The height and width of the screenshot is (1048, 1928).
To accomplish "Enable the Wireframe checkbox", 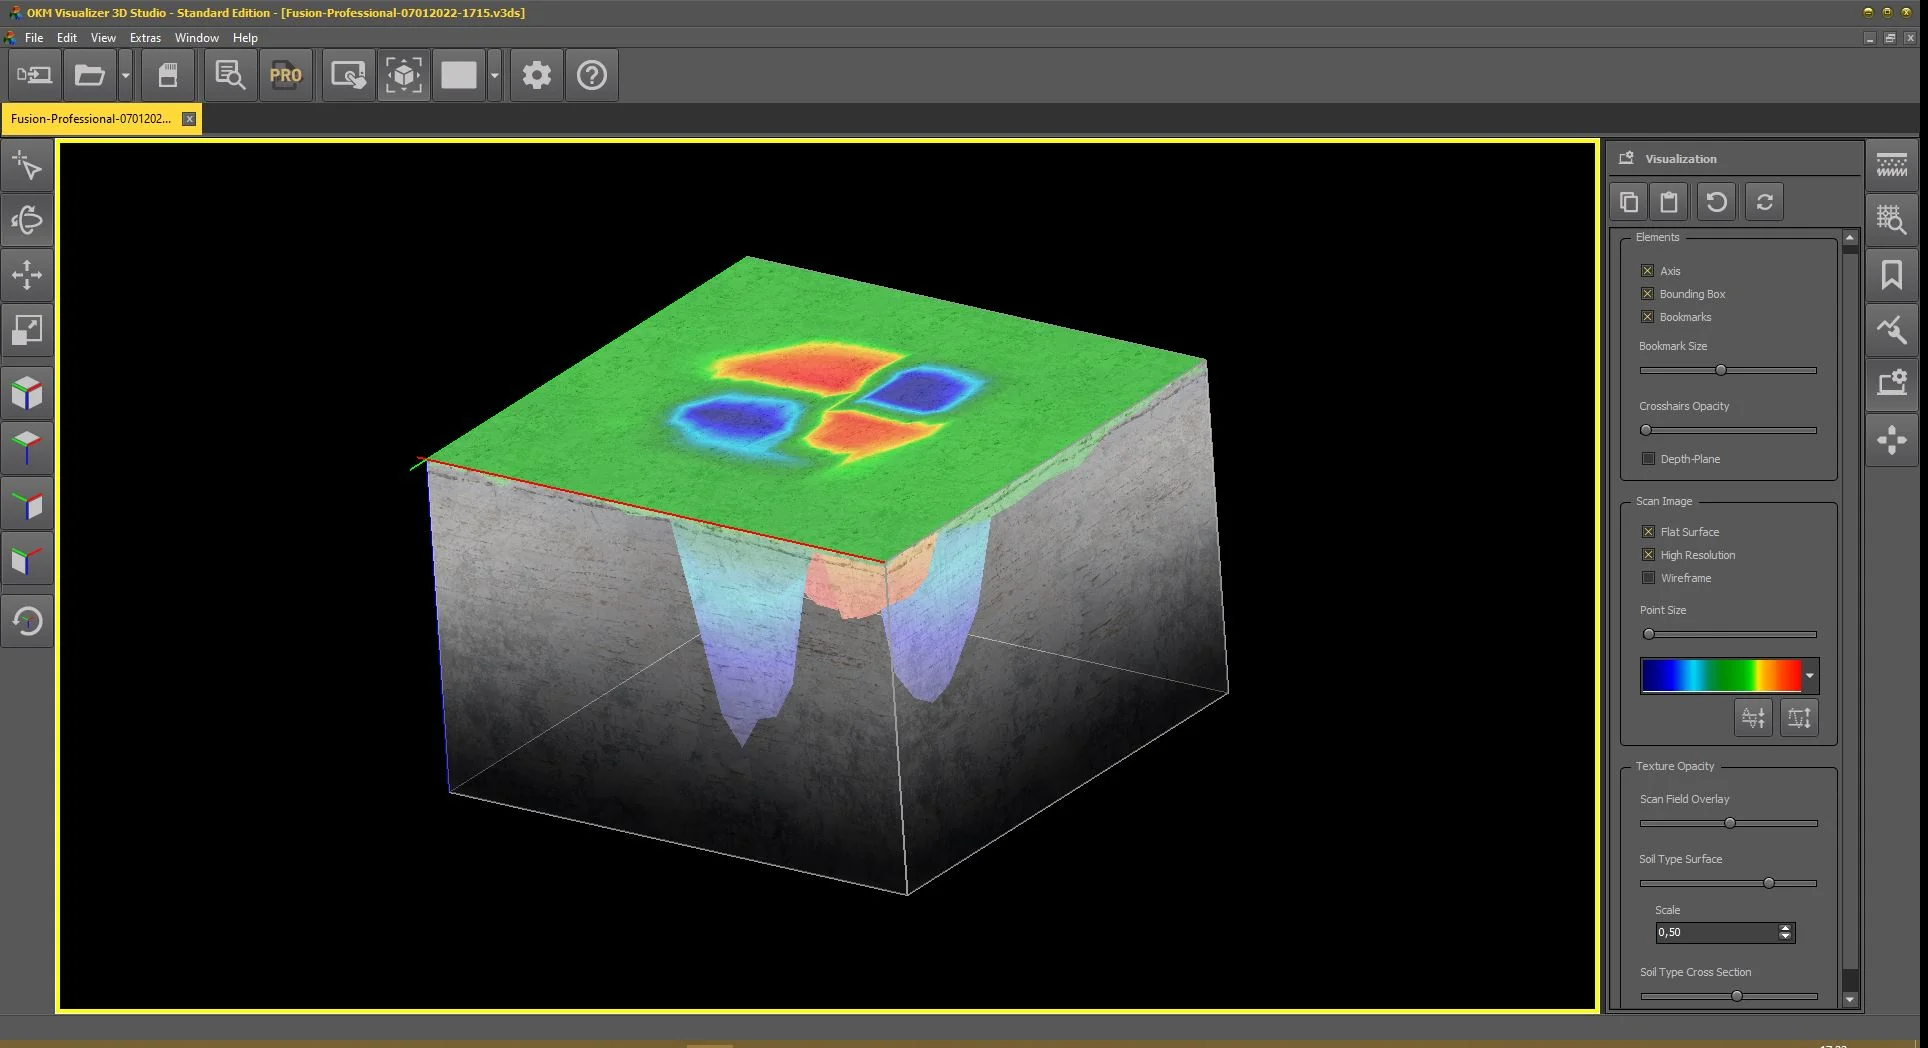I will (1648, 578).
